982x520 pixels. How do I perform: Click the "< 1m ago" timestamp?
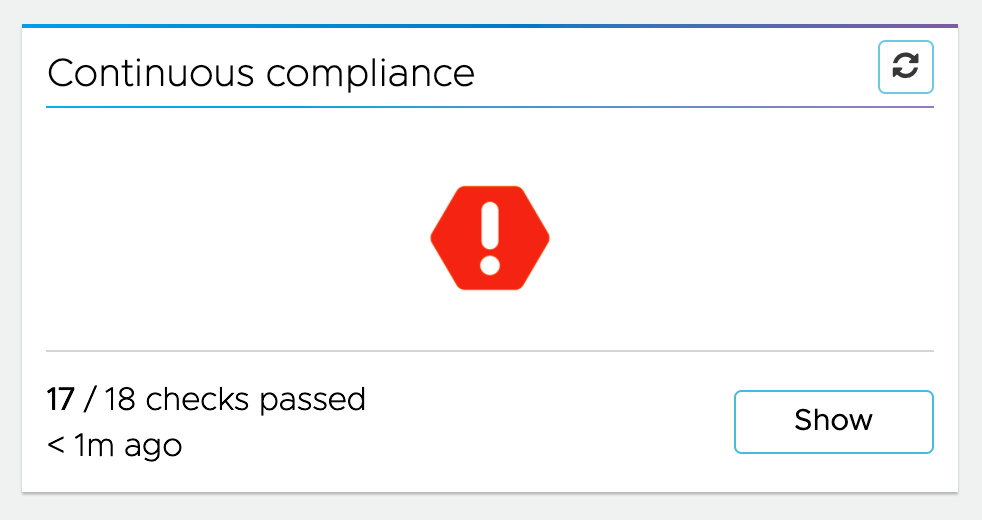(114, 444)
